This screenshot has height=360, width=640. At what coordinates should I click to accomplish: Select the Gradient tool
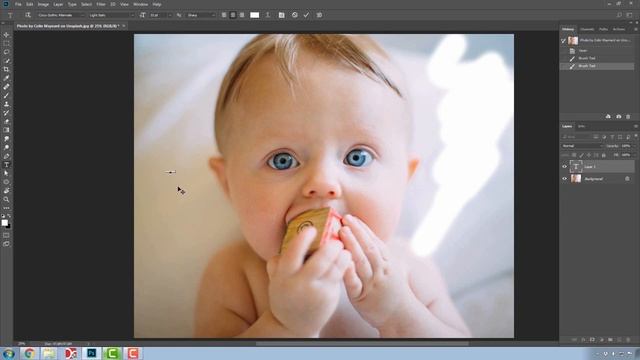point(6,130)
